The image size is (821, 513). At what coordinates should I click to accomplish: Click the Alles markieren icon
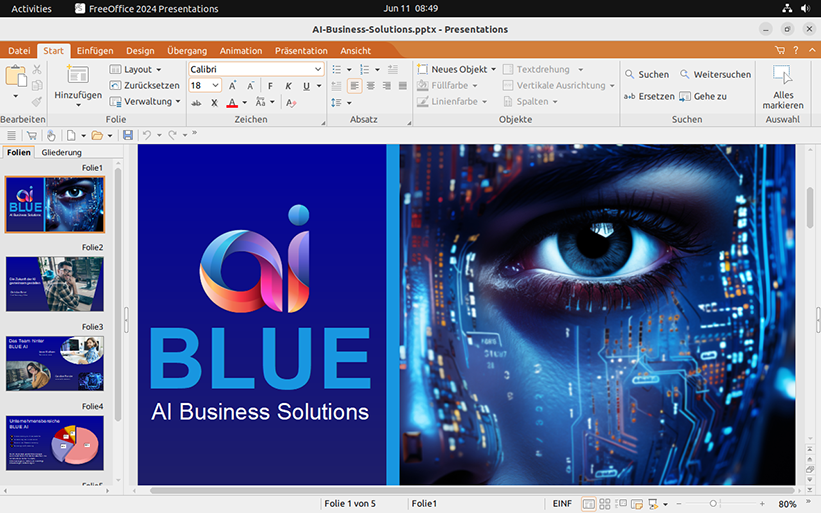point(782,76)
